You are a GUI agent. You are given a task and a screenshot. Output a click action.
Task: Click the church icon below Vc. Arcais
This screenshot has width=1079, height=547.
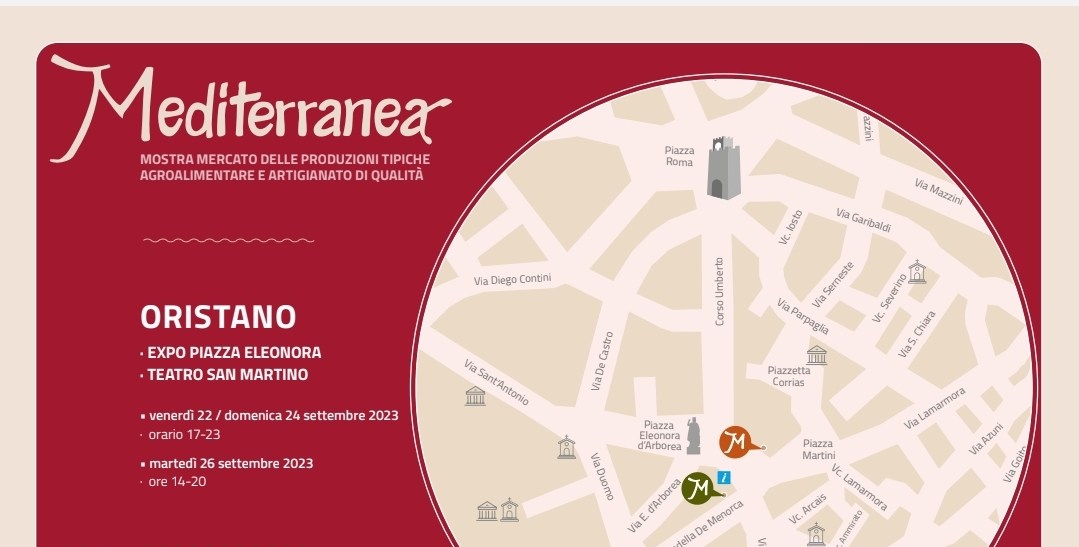pyautogui.click(x=816, y=534)
